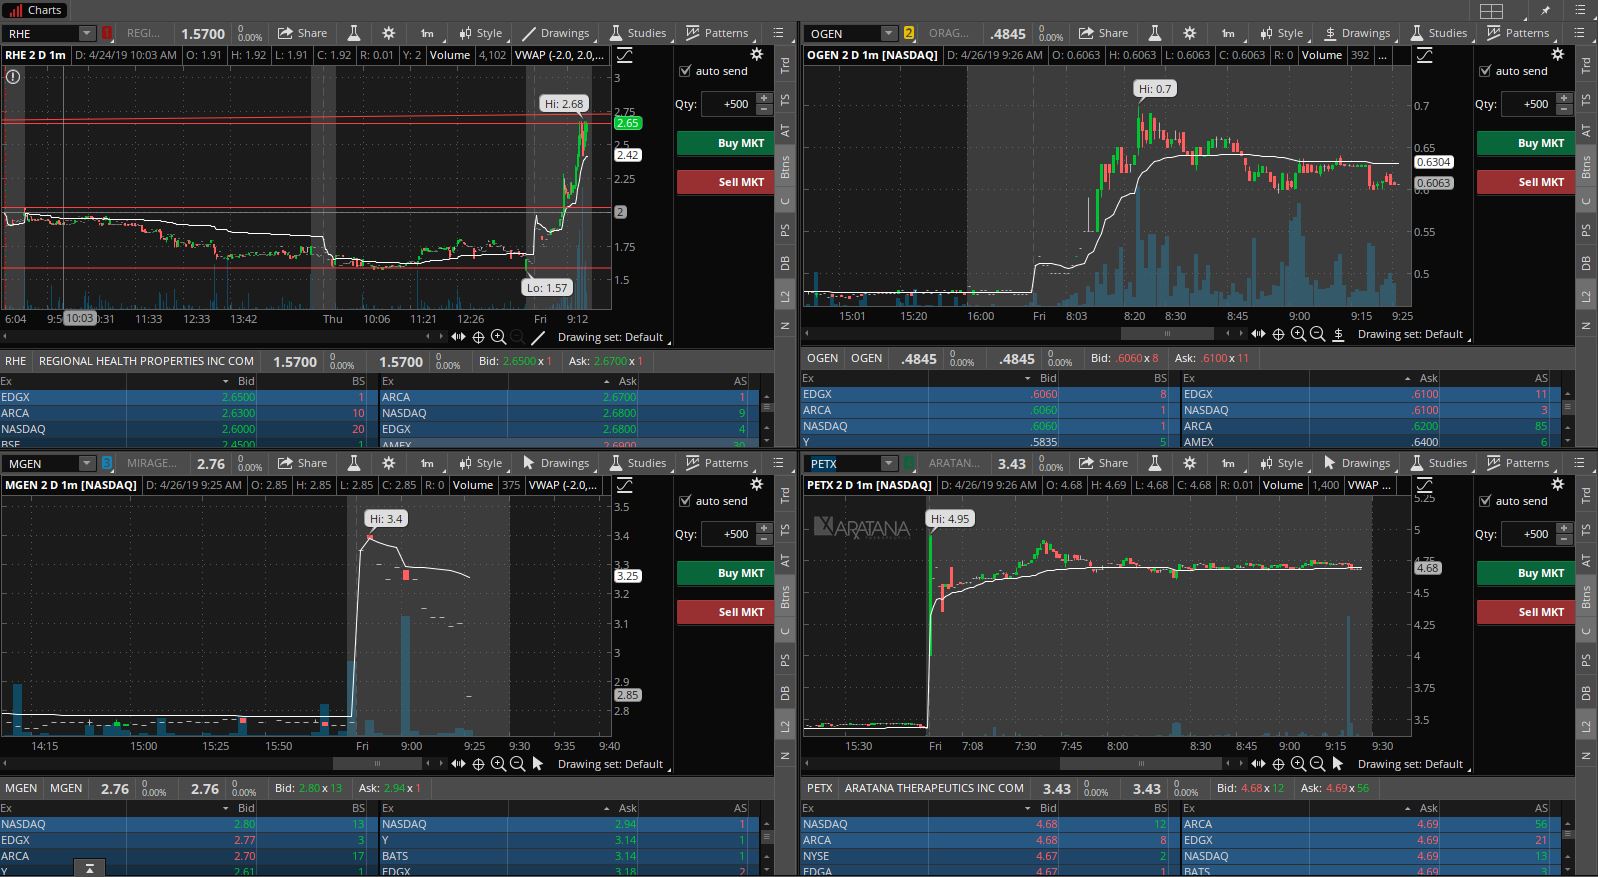
Task: Click the alert exclamation icon on RHE chart
Action: click(13, 76)
